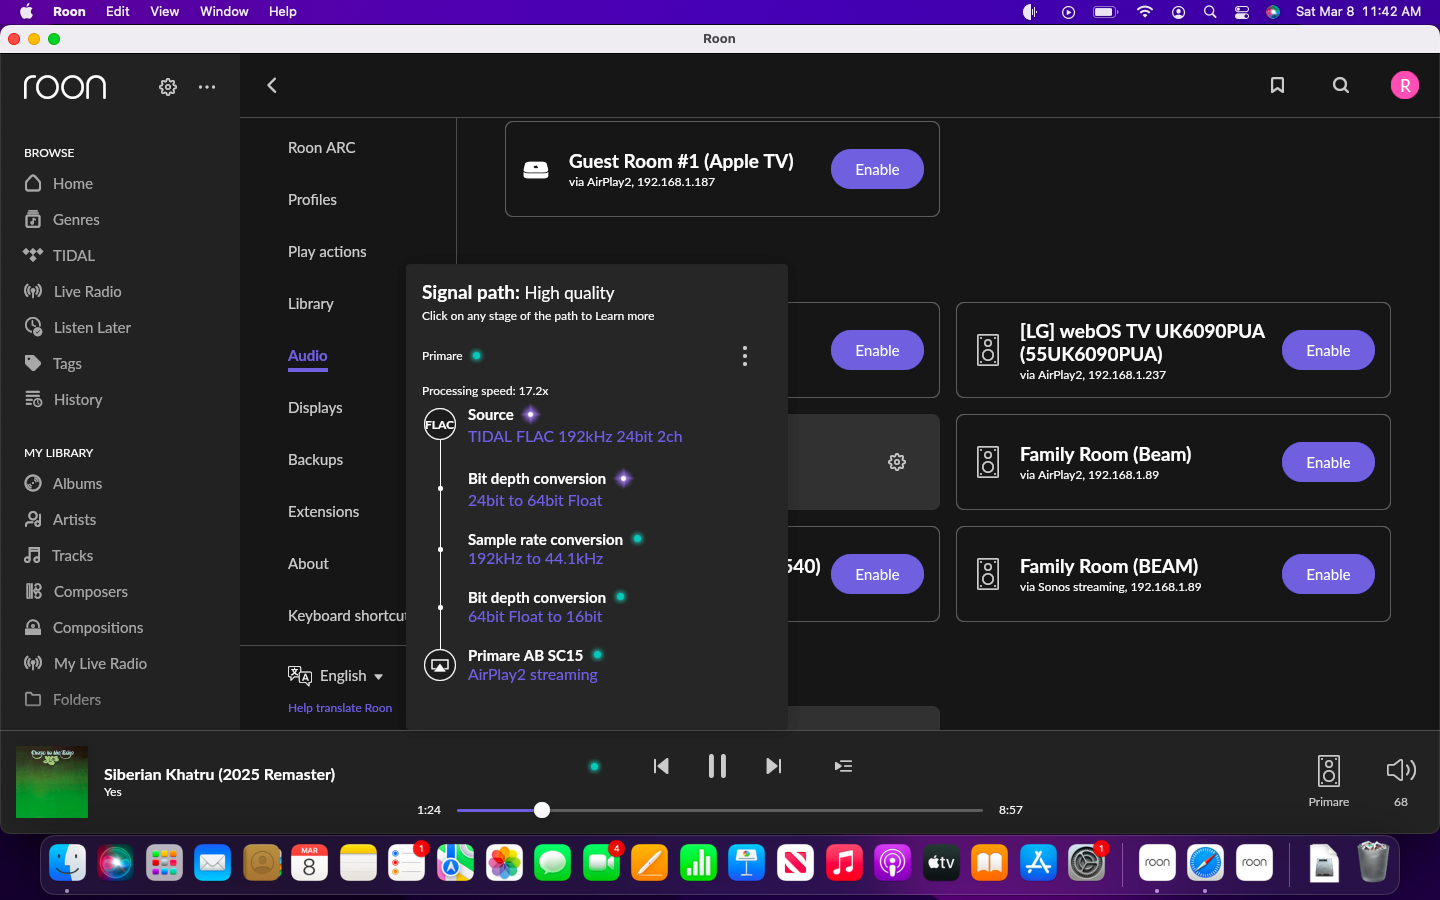Go back with the left arrow
This screenshot has height=900, width=1440.
coord(272,85)
